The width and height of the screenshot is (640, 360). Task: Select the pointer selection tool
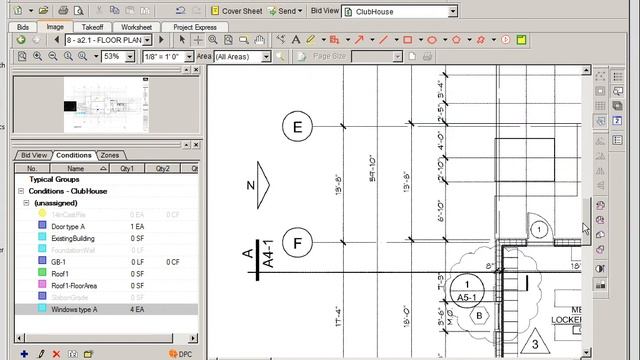coord(182,40)
